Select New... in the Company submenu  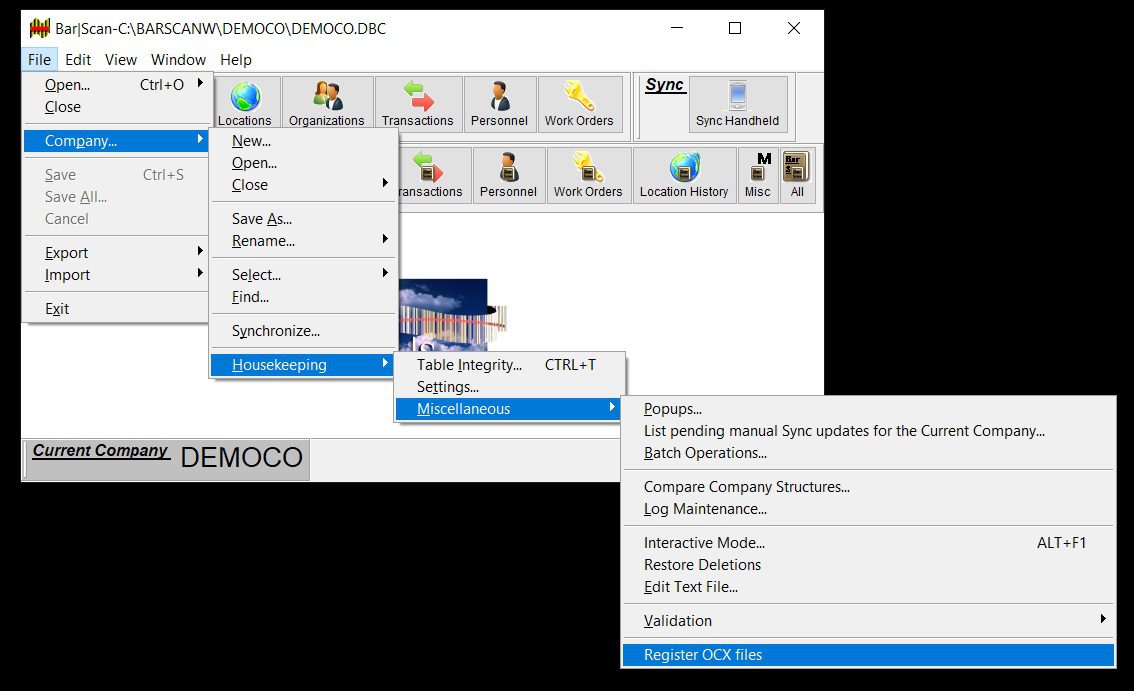coord(304,141)
